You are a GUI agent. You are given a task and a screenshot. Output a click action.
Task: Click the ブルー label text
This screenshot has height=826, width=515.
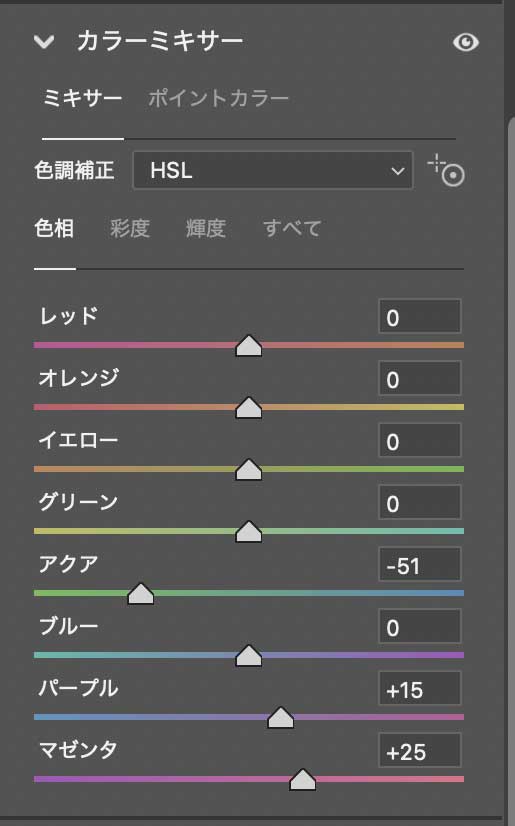[68, 626]
